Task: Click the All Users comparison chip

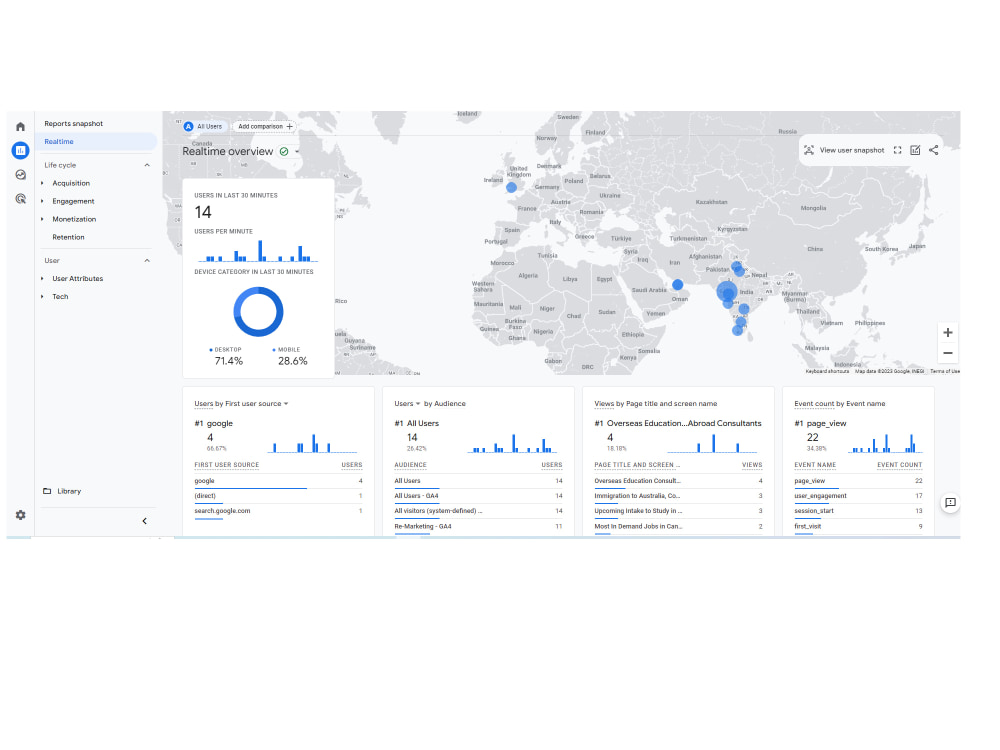Action: 203,126
